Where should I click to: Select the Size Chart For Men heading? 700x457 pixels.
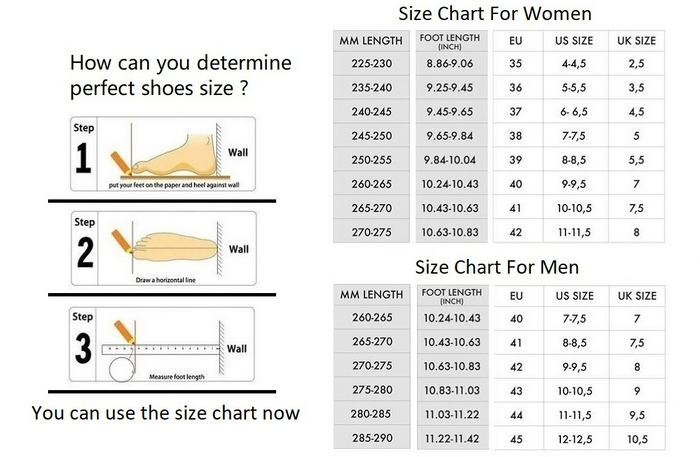496,268
